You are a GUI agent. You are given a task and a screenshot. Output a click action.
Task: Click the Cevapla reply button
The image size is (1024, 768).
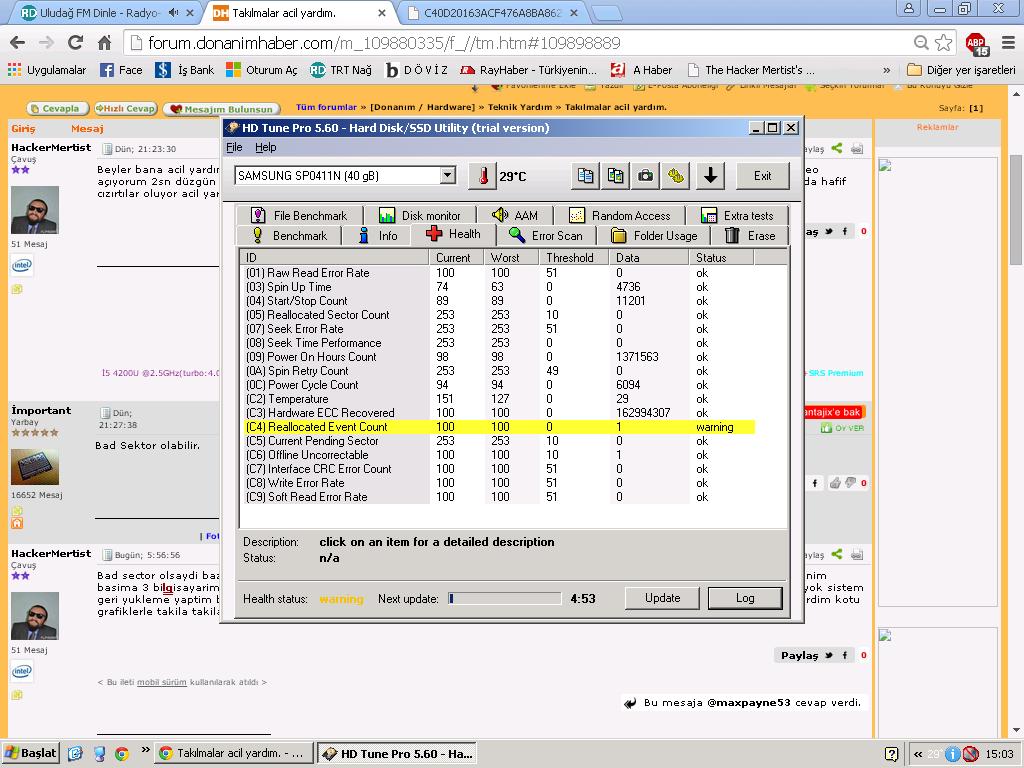pyautogui.click(x=57, y=108)
